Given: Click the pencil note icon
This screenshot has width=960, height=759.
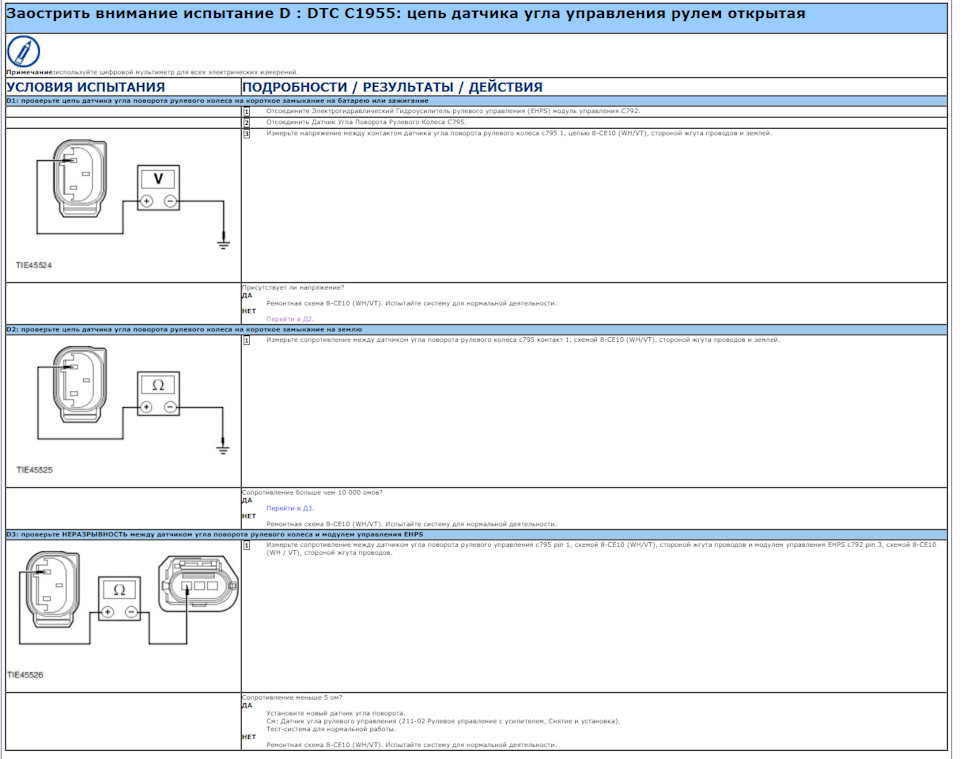Looking at the screenshot, I should click(x=23, y=51).
